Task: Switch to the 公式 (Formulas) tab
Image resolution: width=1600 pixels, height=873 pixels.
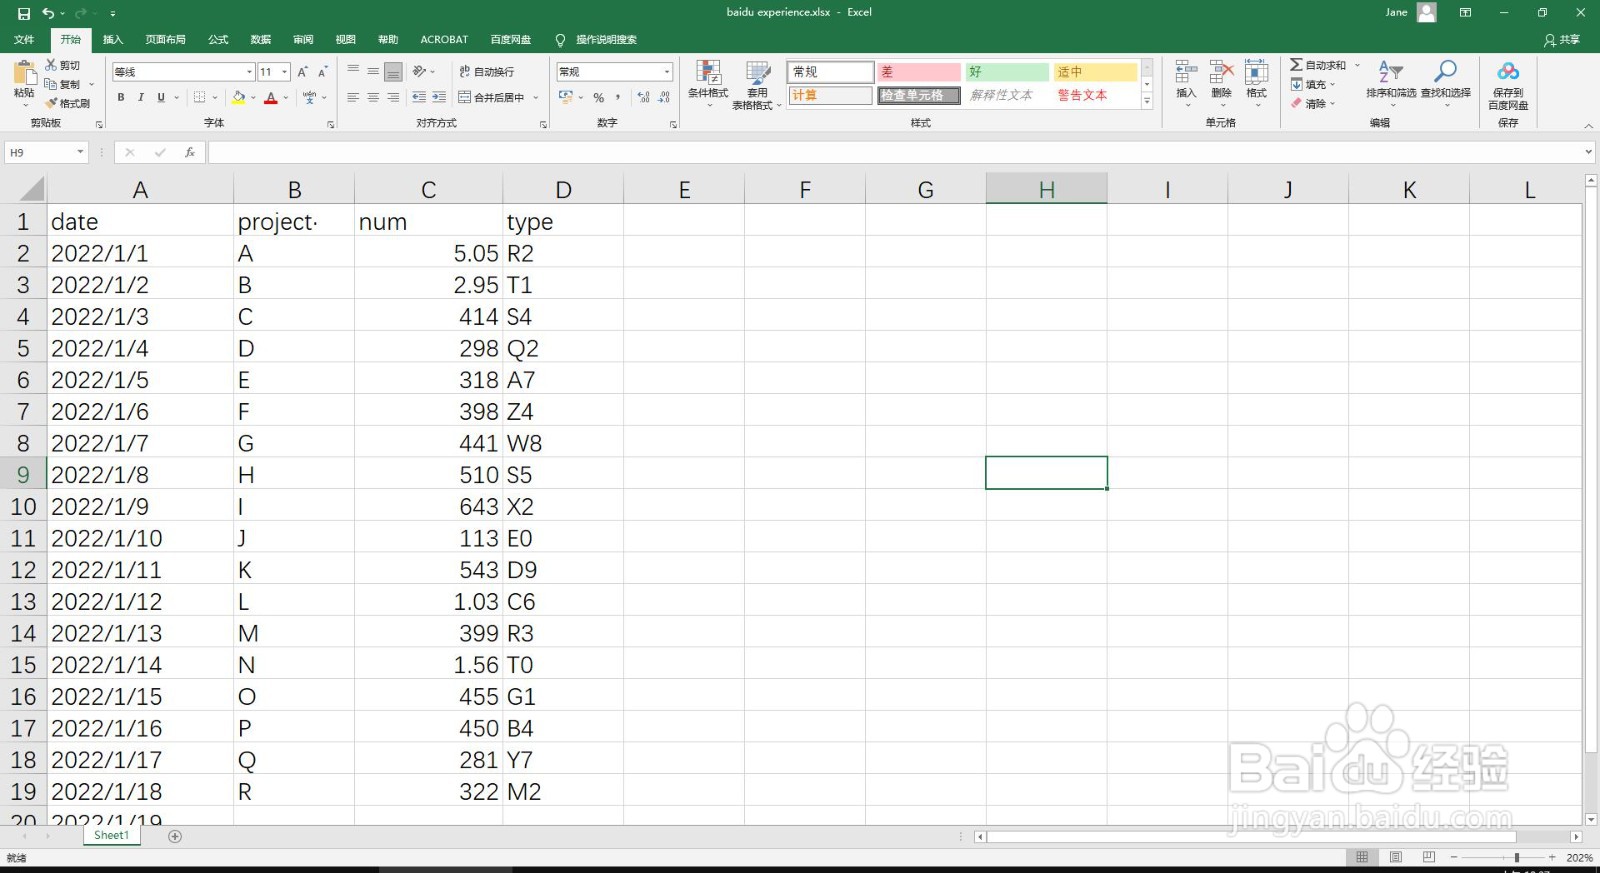Action: coord(218,40)
